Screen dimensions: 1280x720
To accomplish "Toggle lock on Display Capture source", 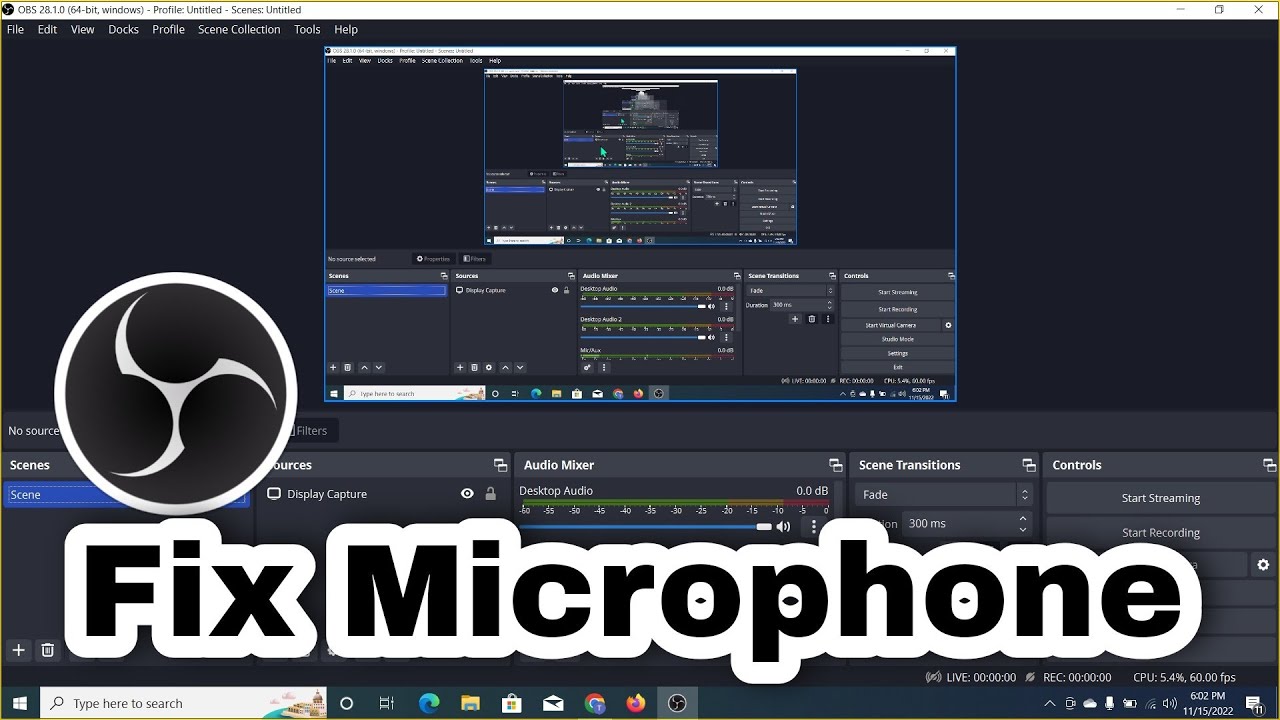I will pyautogui.click(x=490, y=494).
